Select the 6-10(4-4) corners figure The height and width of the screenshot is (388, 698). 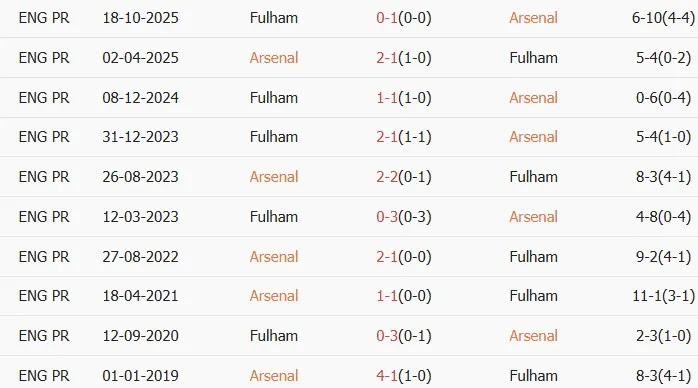[663, 18]
